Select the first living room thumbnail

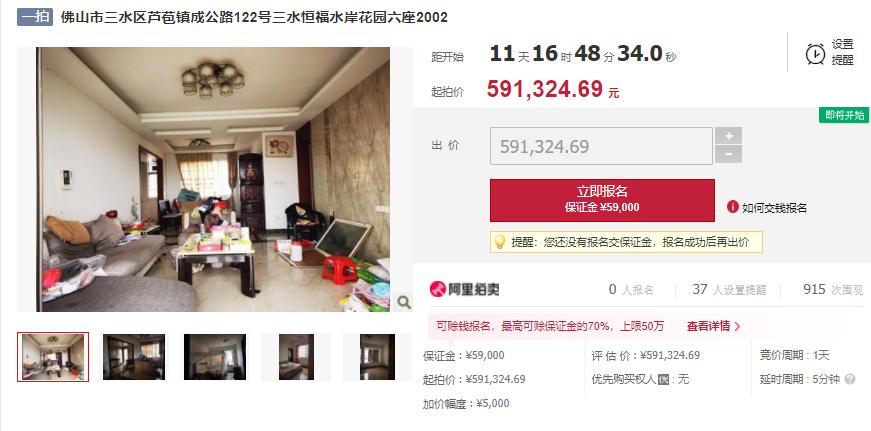click(x=53, y=357)
